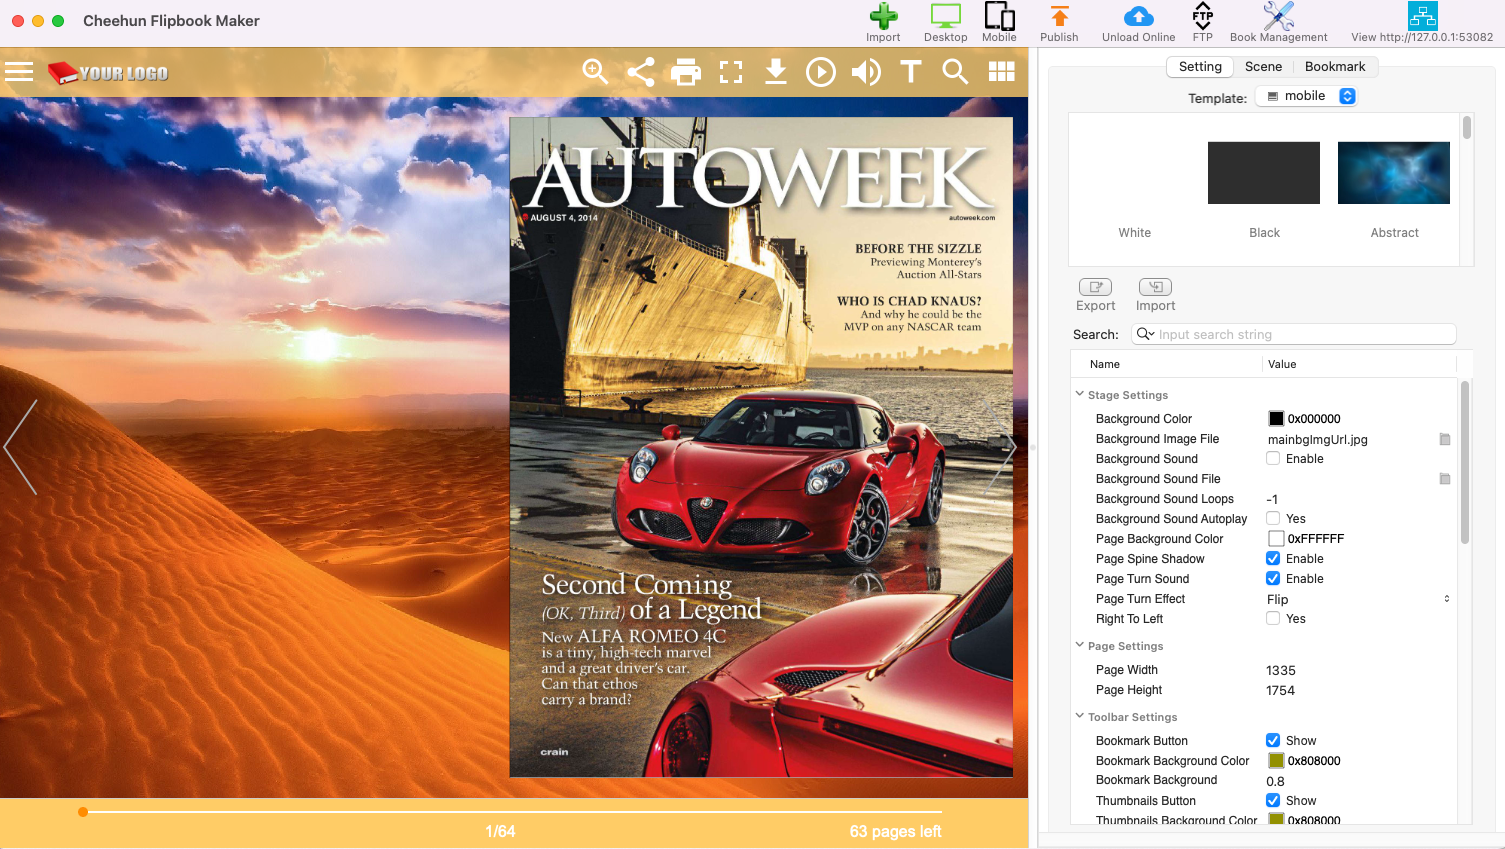Screen dimensions: 1505x849
Task: Click the Page Width value 1335
Action: [1280, 670]
